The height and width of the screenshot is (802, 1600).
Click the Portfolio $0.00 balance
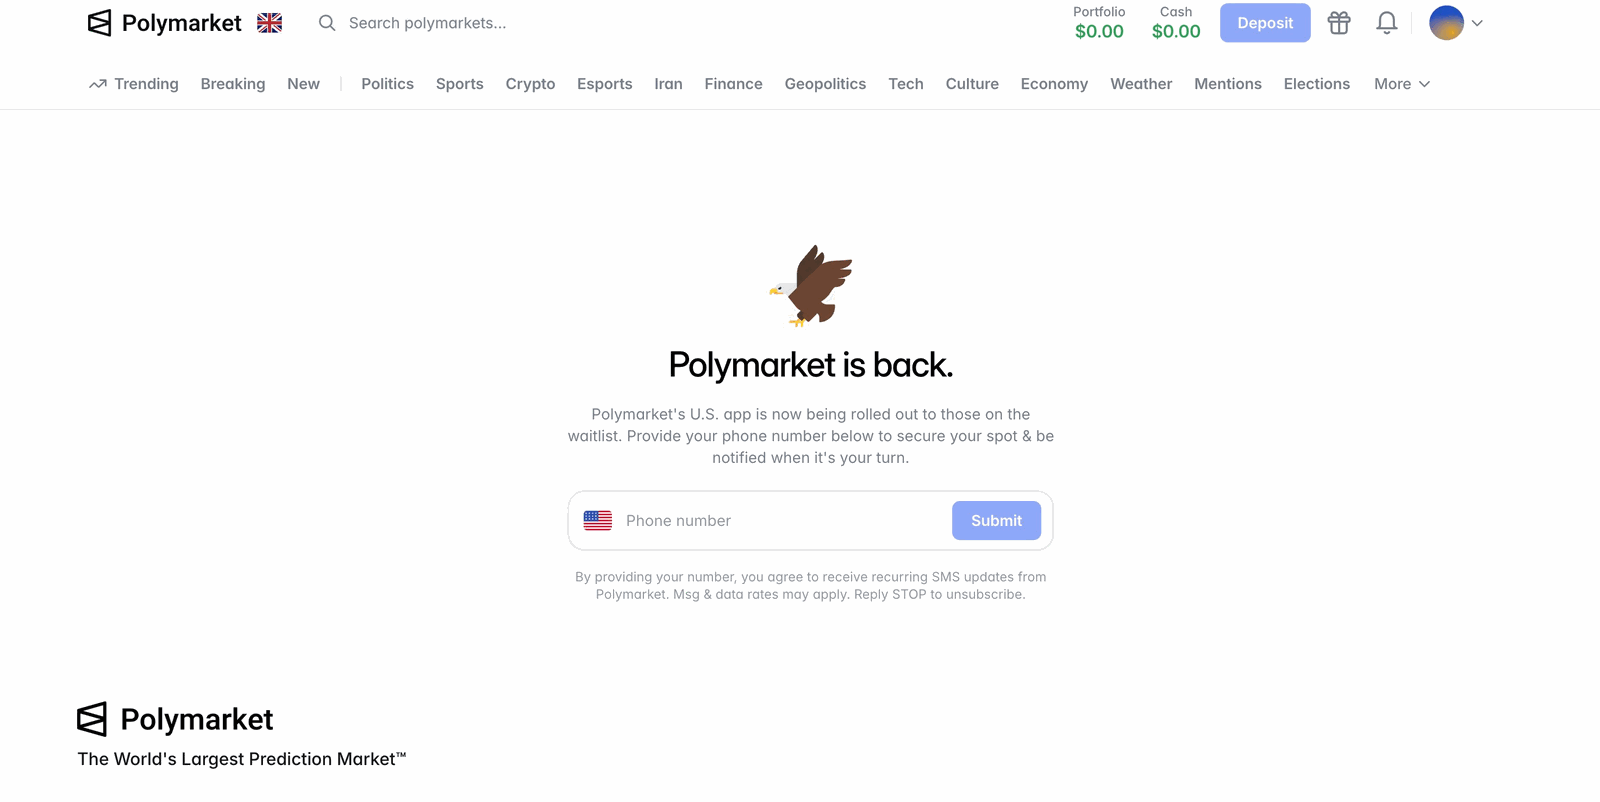1099,31
